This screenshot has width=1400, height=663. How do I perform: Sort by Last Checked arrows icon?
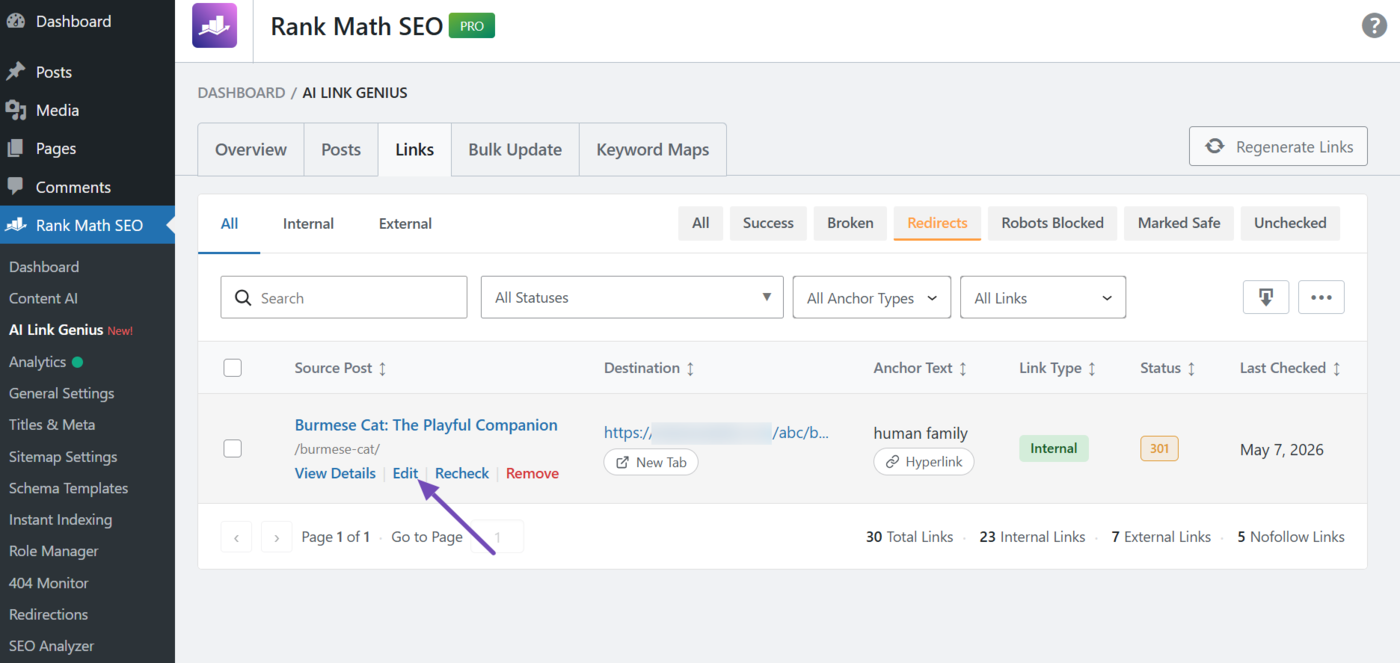click(1336, 369)
